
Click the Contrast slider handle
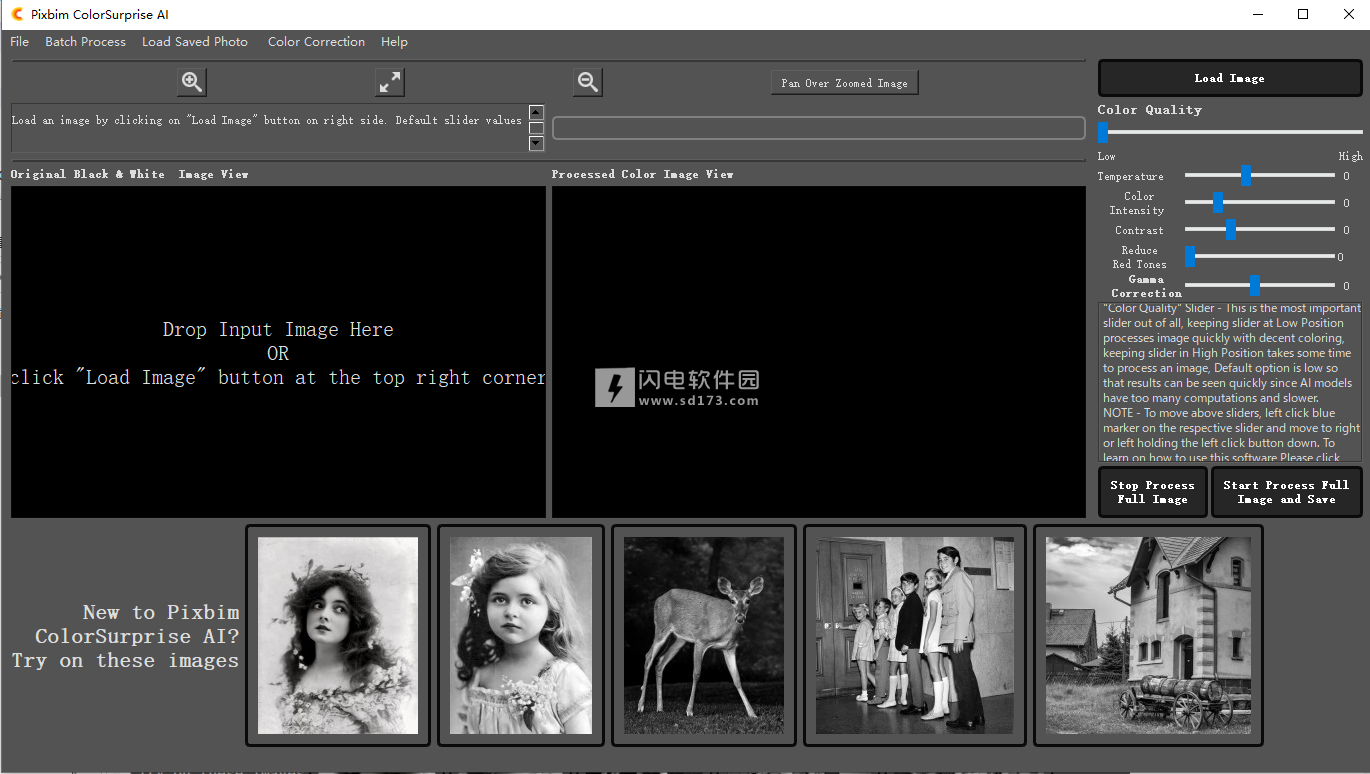[x=1231, y=230]
